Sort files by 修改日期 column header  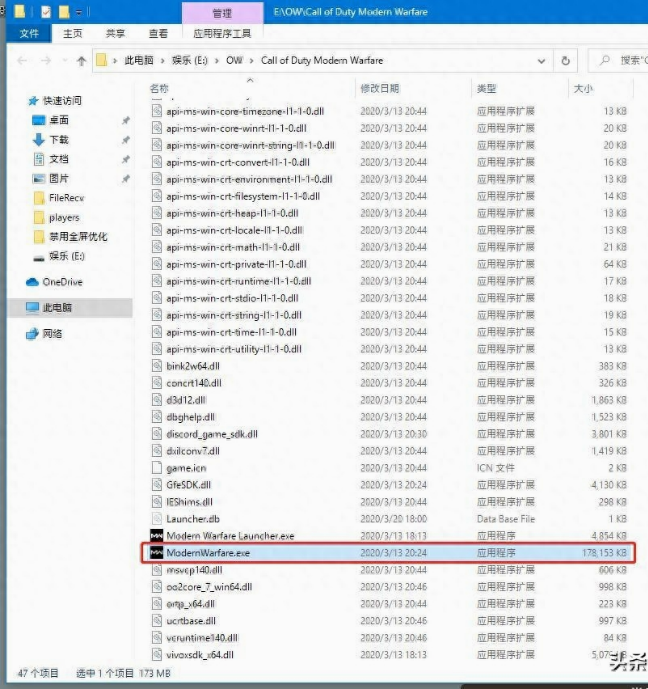[x=380, y=89]
